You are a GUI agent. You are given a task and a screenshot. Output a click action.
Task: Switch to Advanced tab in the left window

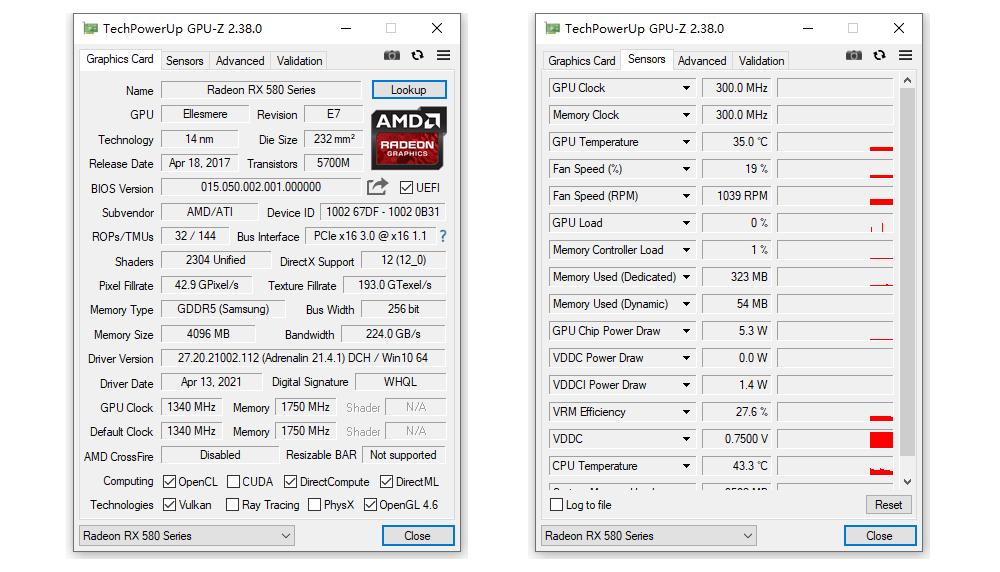tap(240, 61)
